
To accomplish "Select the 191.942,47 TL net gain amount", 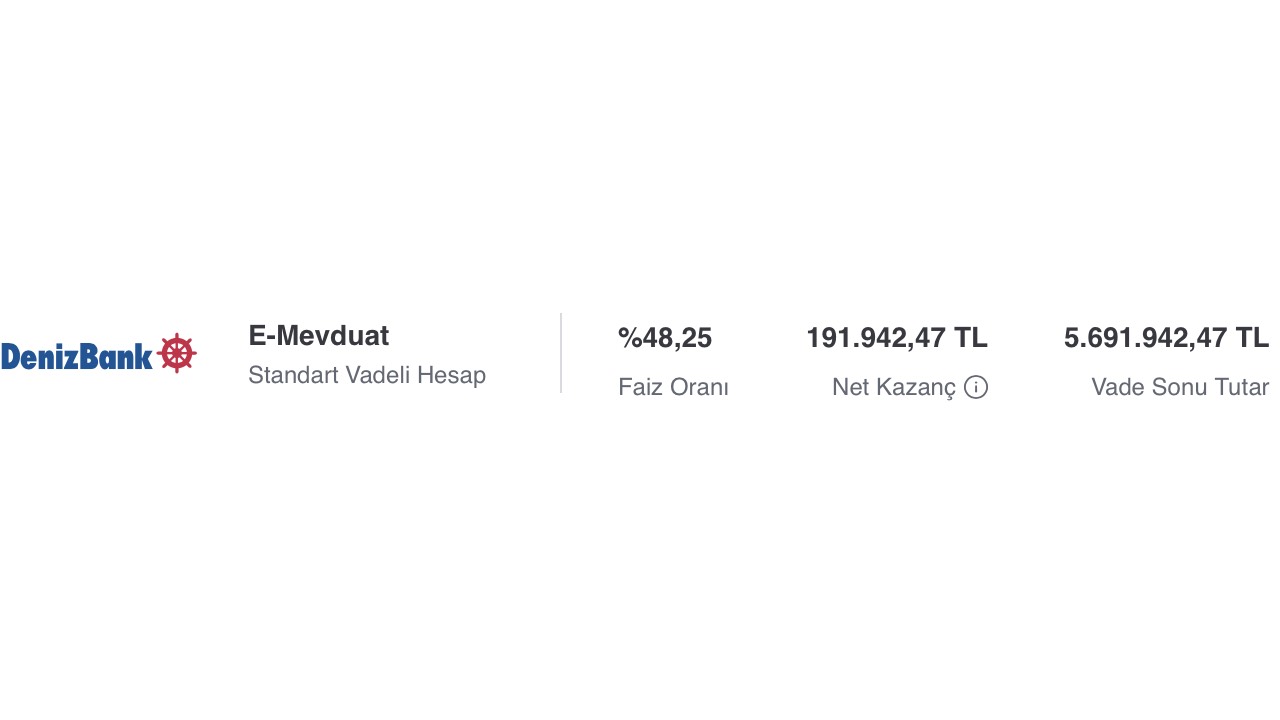I will (x=897, y=338).
